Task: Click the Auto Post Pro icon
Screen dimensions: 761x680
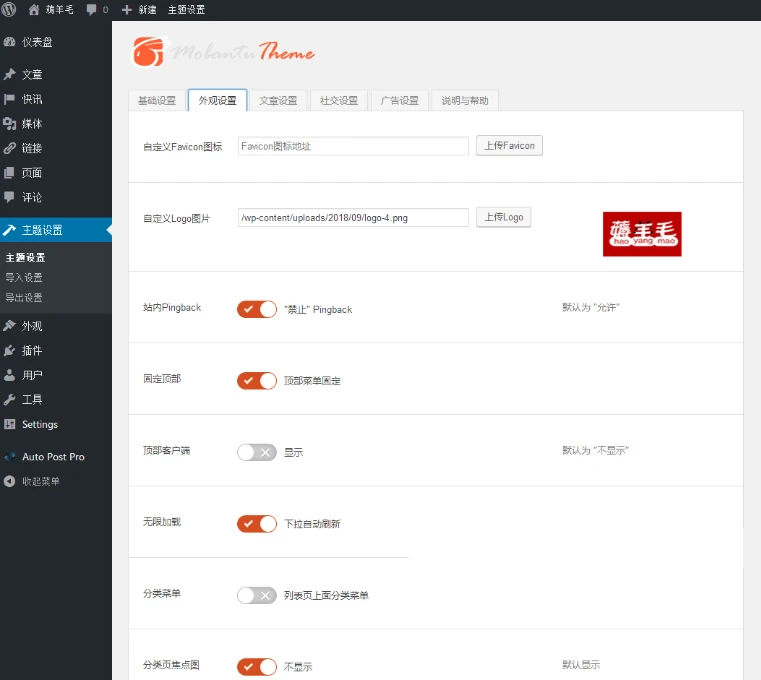Action: click(x=10, y=457)
